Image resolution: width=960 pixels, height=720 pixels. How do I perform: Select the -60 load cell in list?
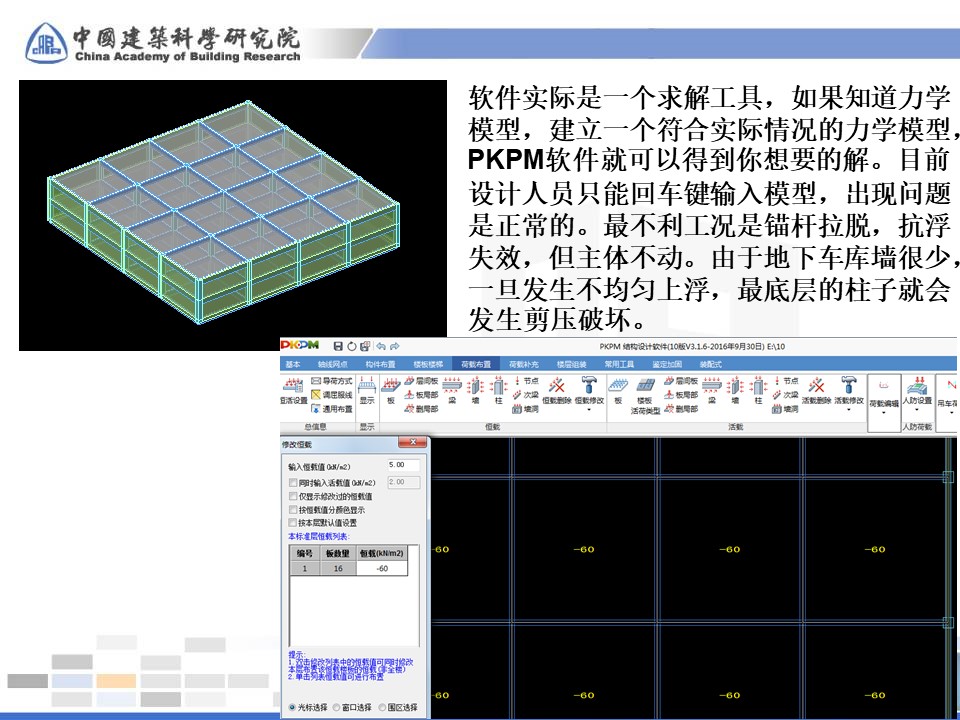[x=382, y=568]
